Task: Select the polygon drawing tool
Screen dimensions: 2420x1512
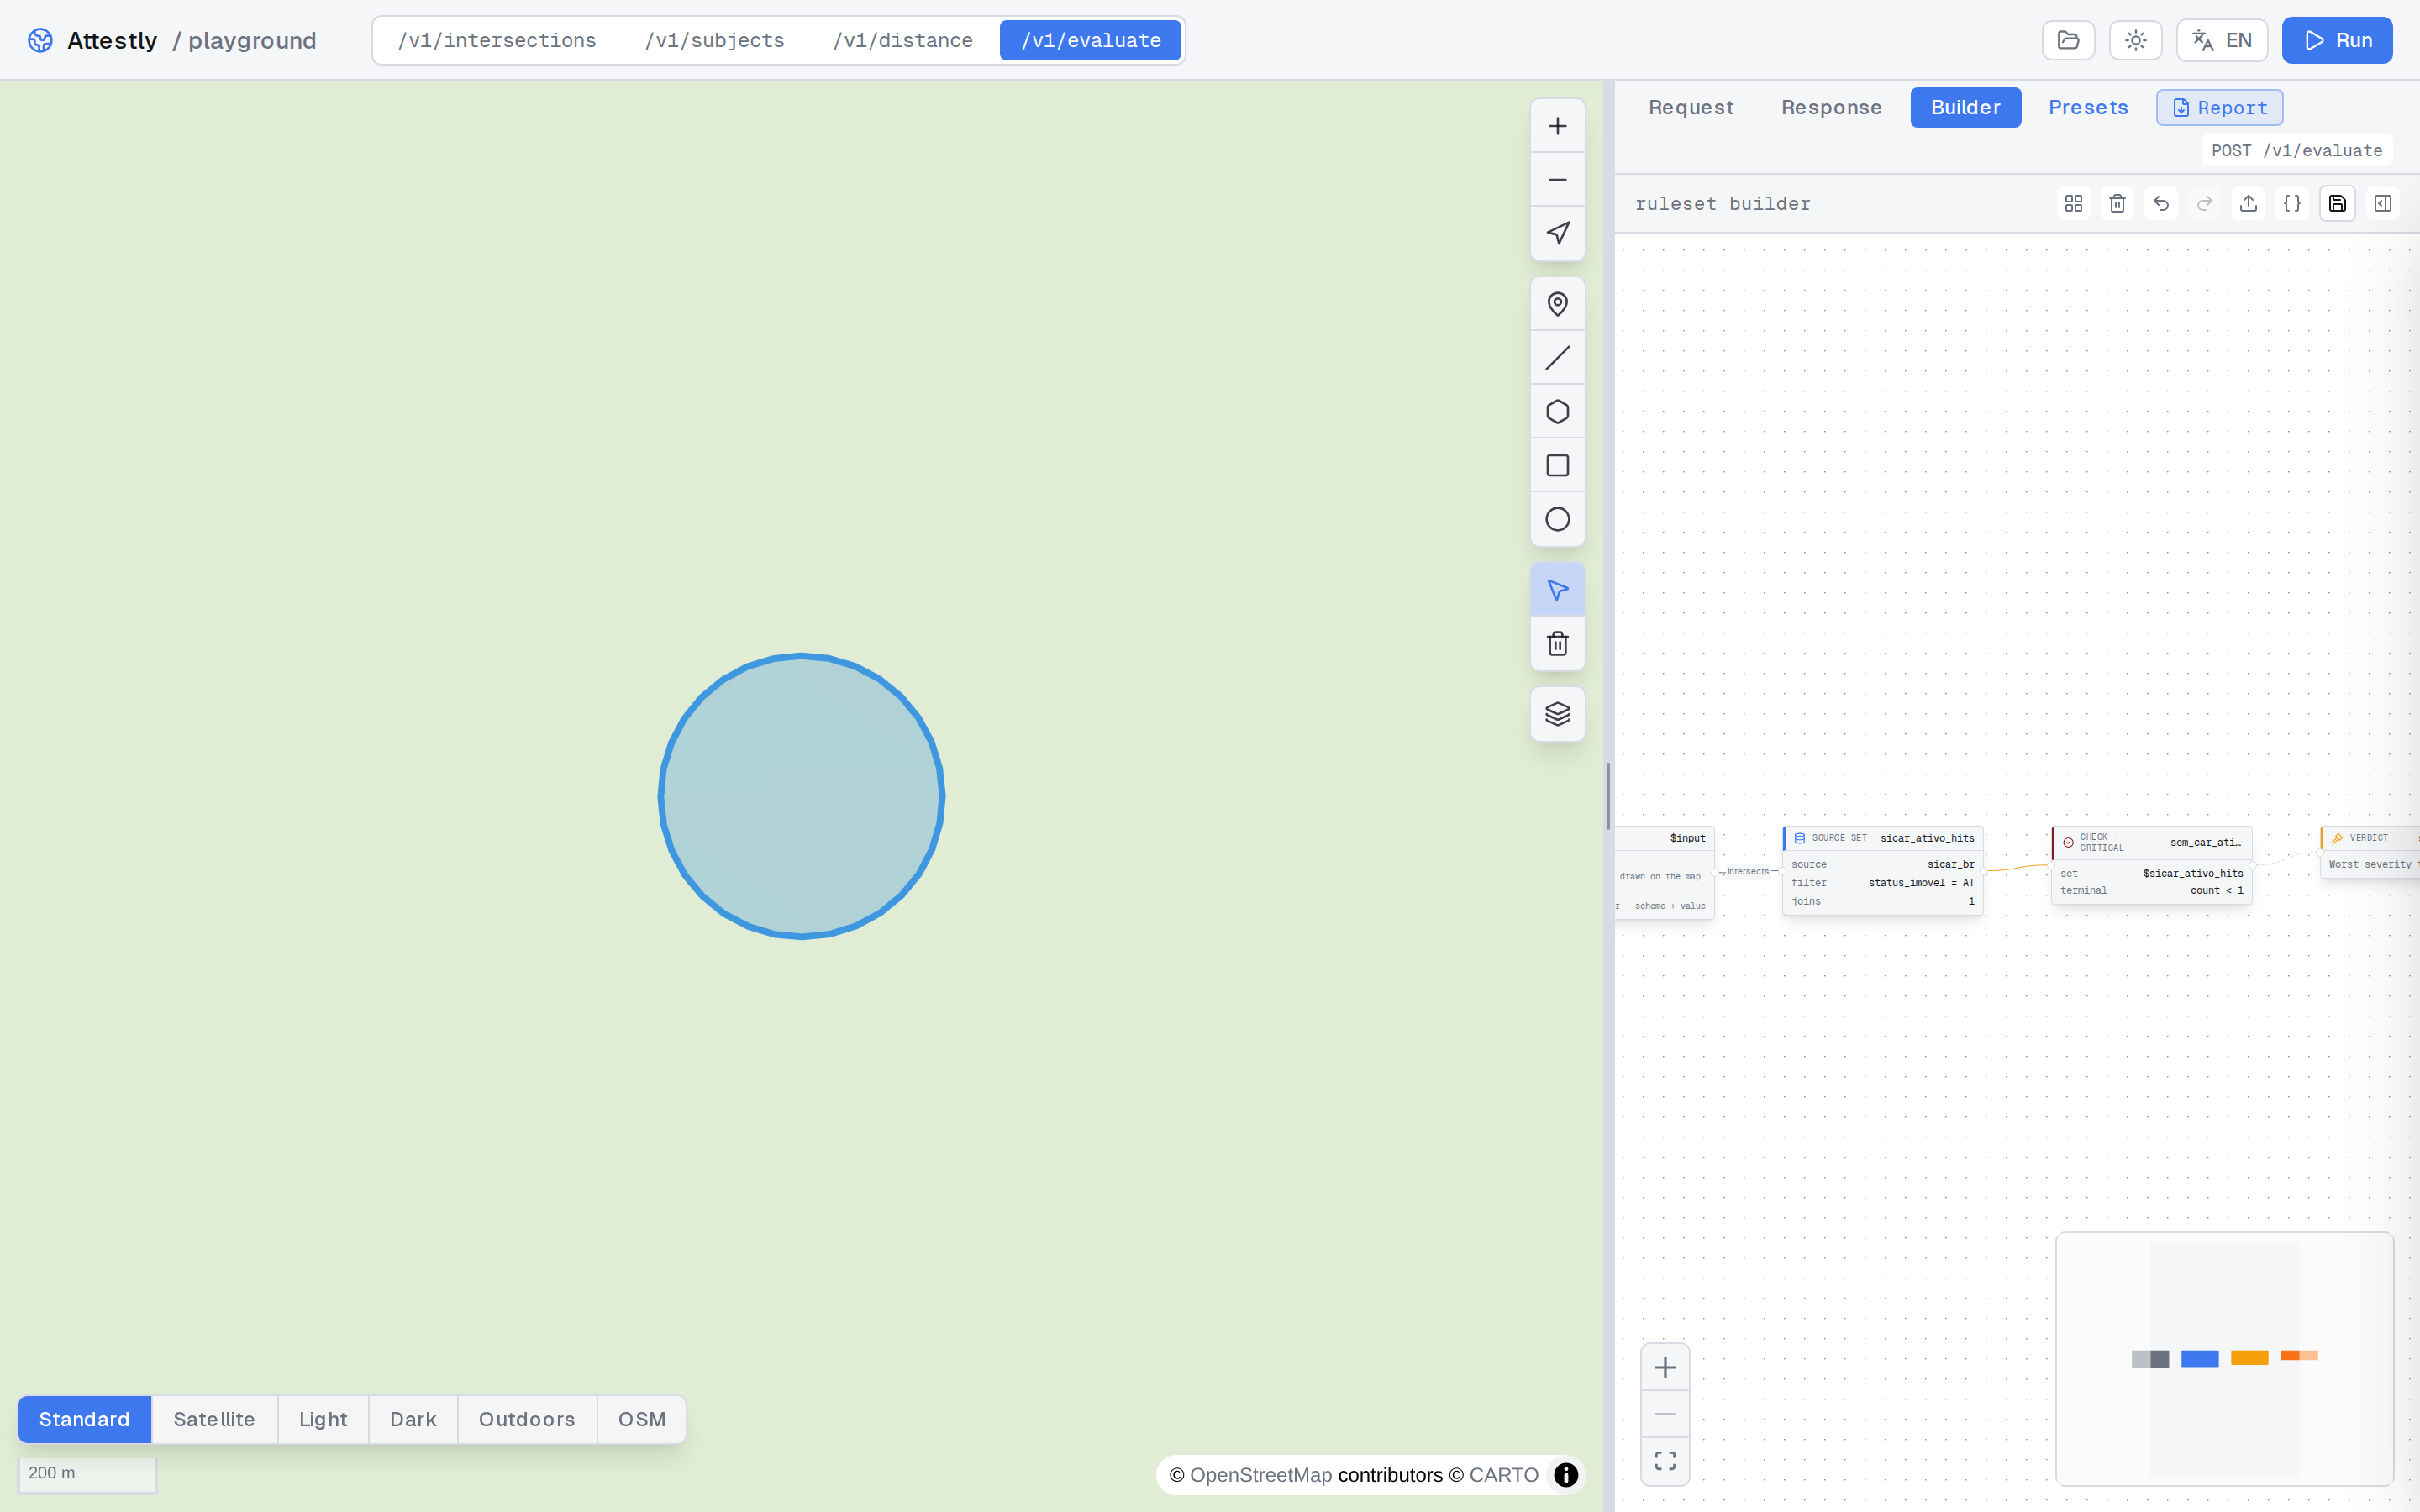Action: 1557,412
